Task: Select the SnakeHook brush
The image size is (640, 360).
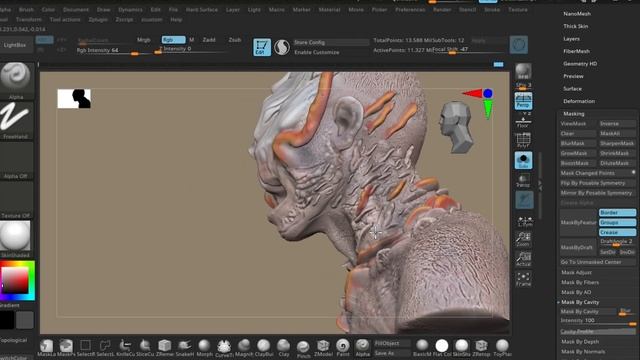Action: [x=184, y=348]
